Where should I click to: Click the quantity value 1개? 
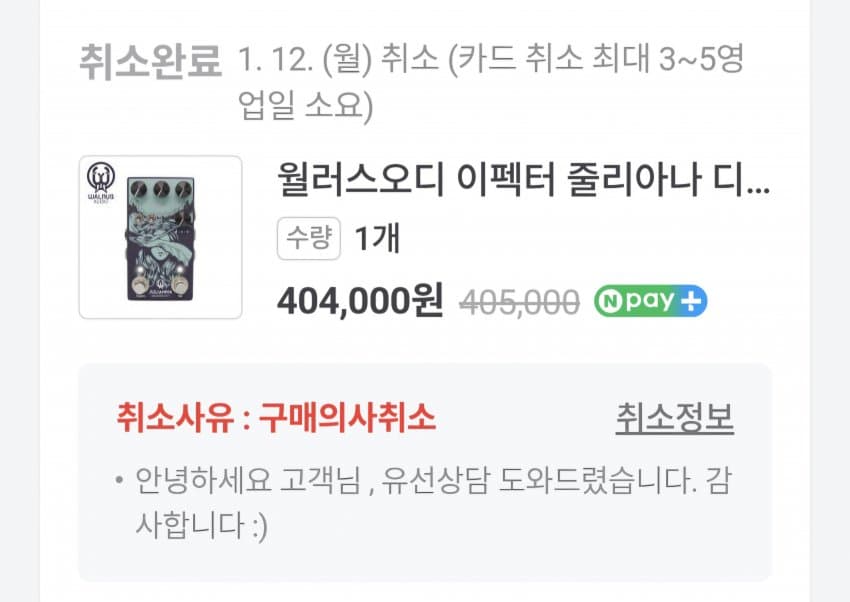click(x=377, y=238)
